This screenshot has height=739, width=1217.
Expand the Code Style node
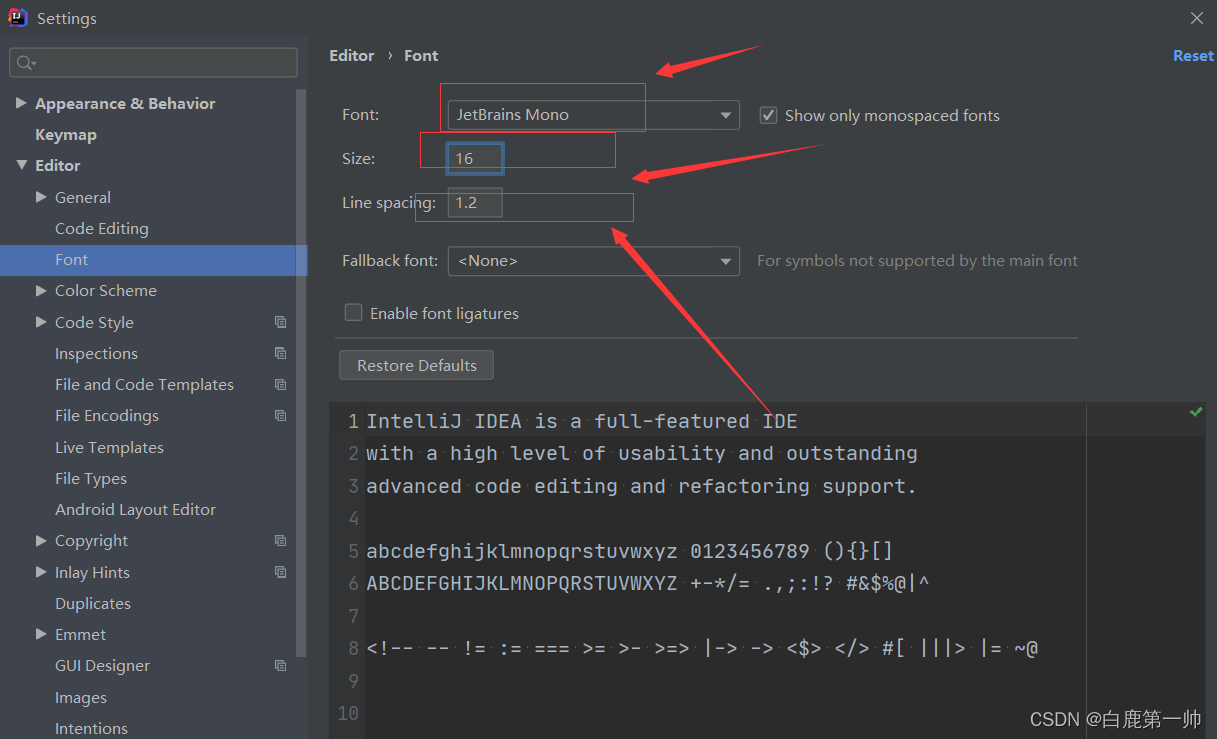coord(41,322)
